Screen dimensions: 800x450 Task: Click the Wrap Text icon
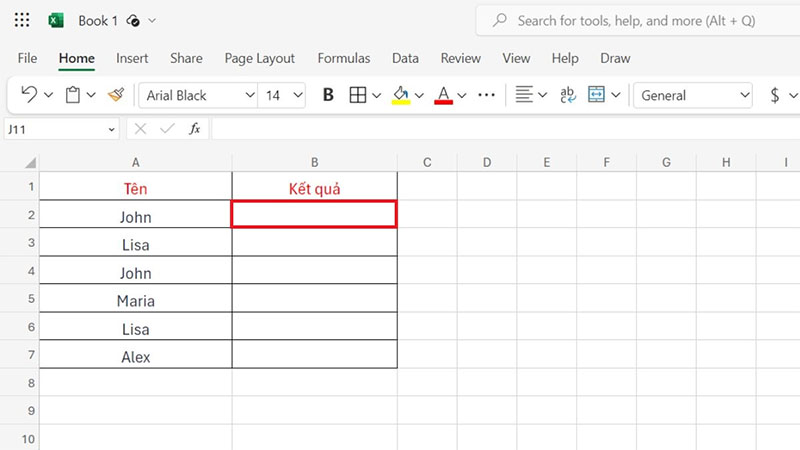pos(568,95)
